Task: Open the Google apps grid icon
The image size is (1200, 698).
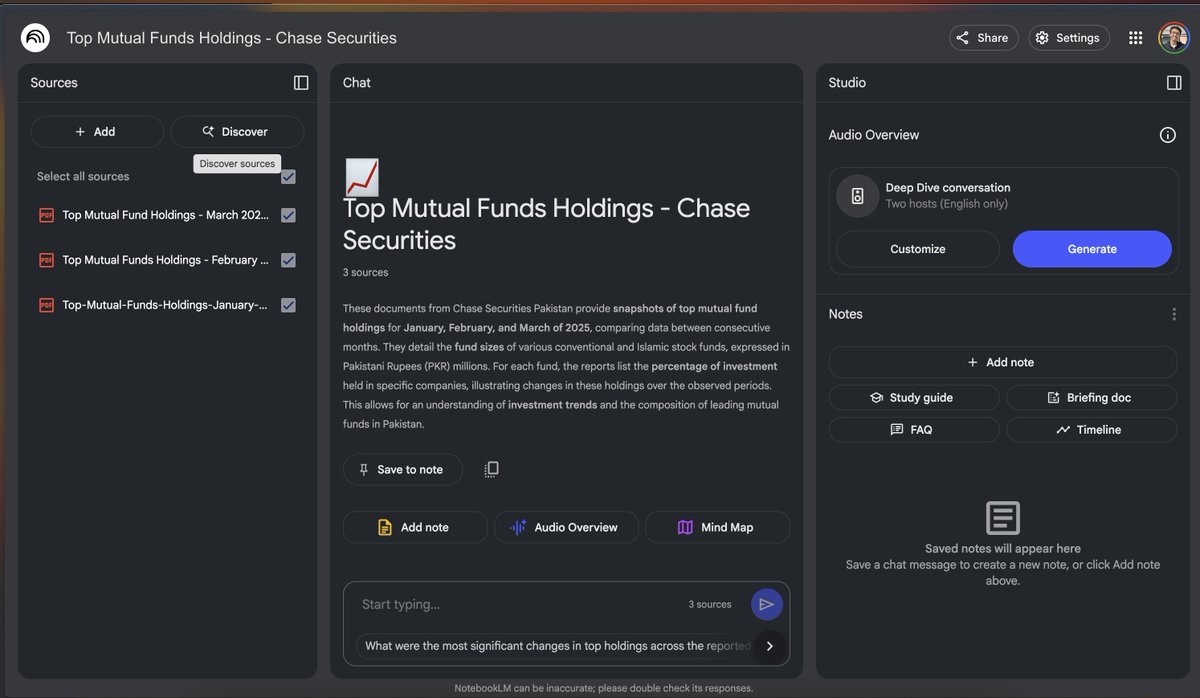Action: 1135,38
